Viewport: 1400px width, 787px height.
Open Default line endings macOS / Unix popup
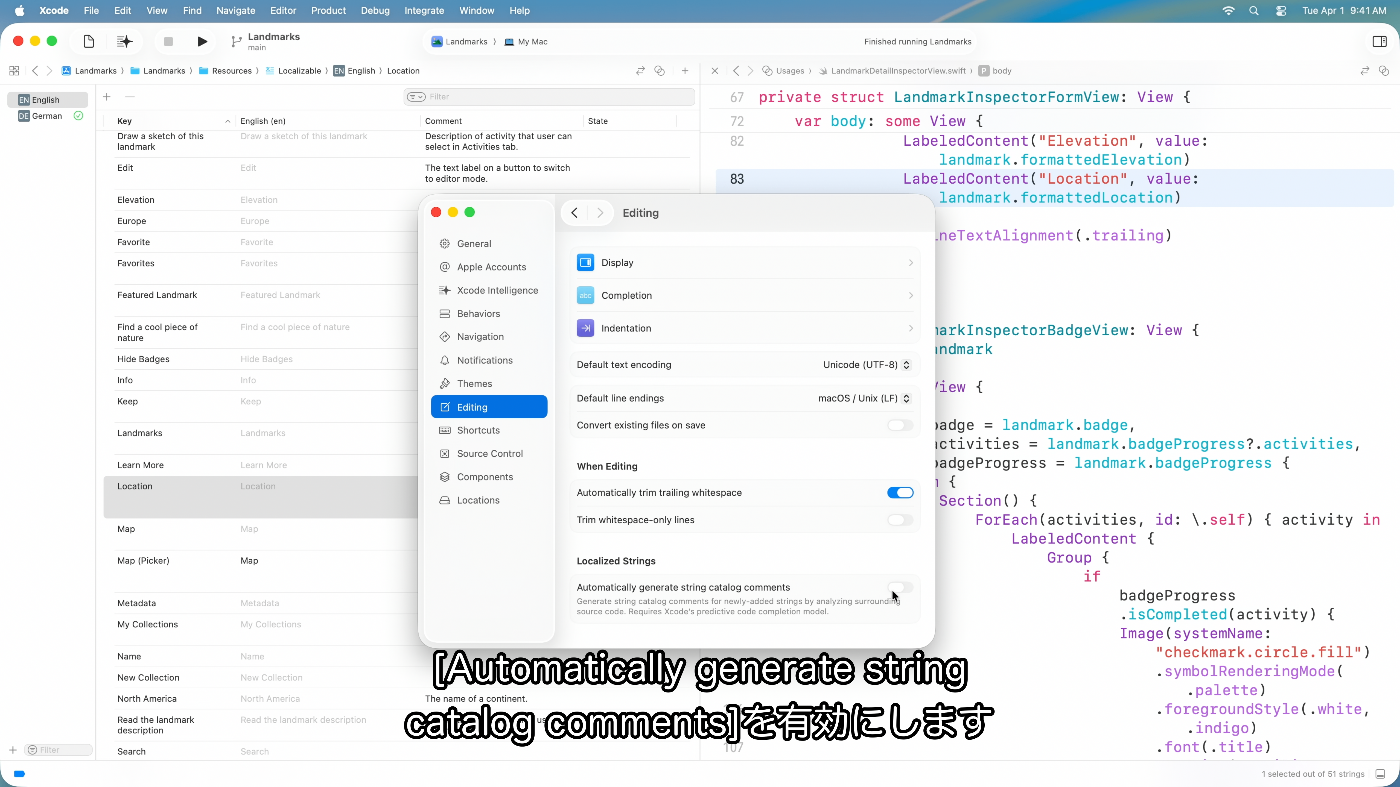point(865,398)
